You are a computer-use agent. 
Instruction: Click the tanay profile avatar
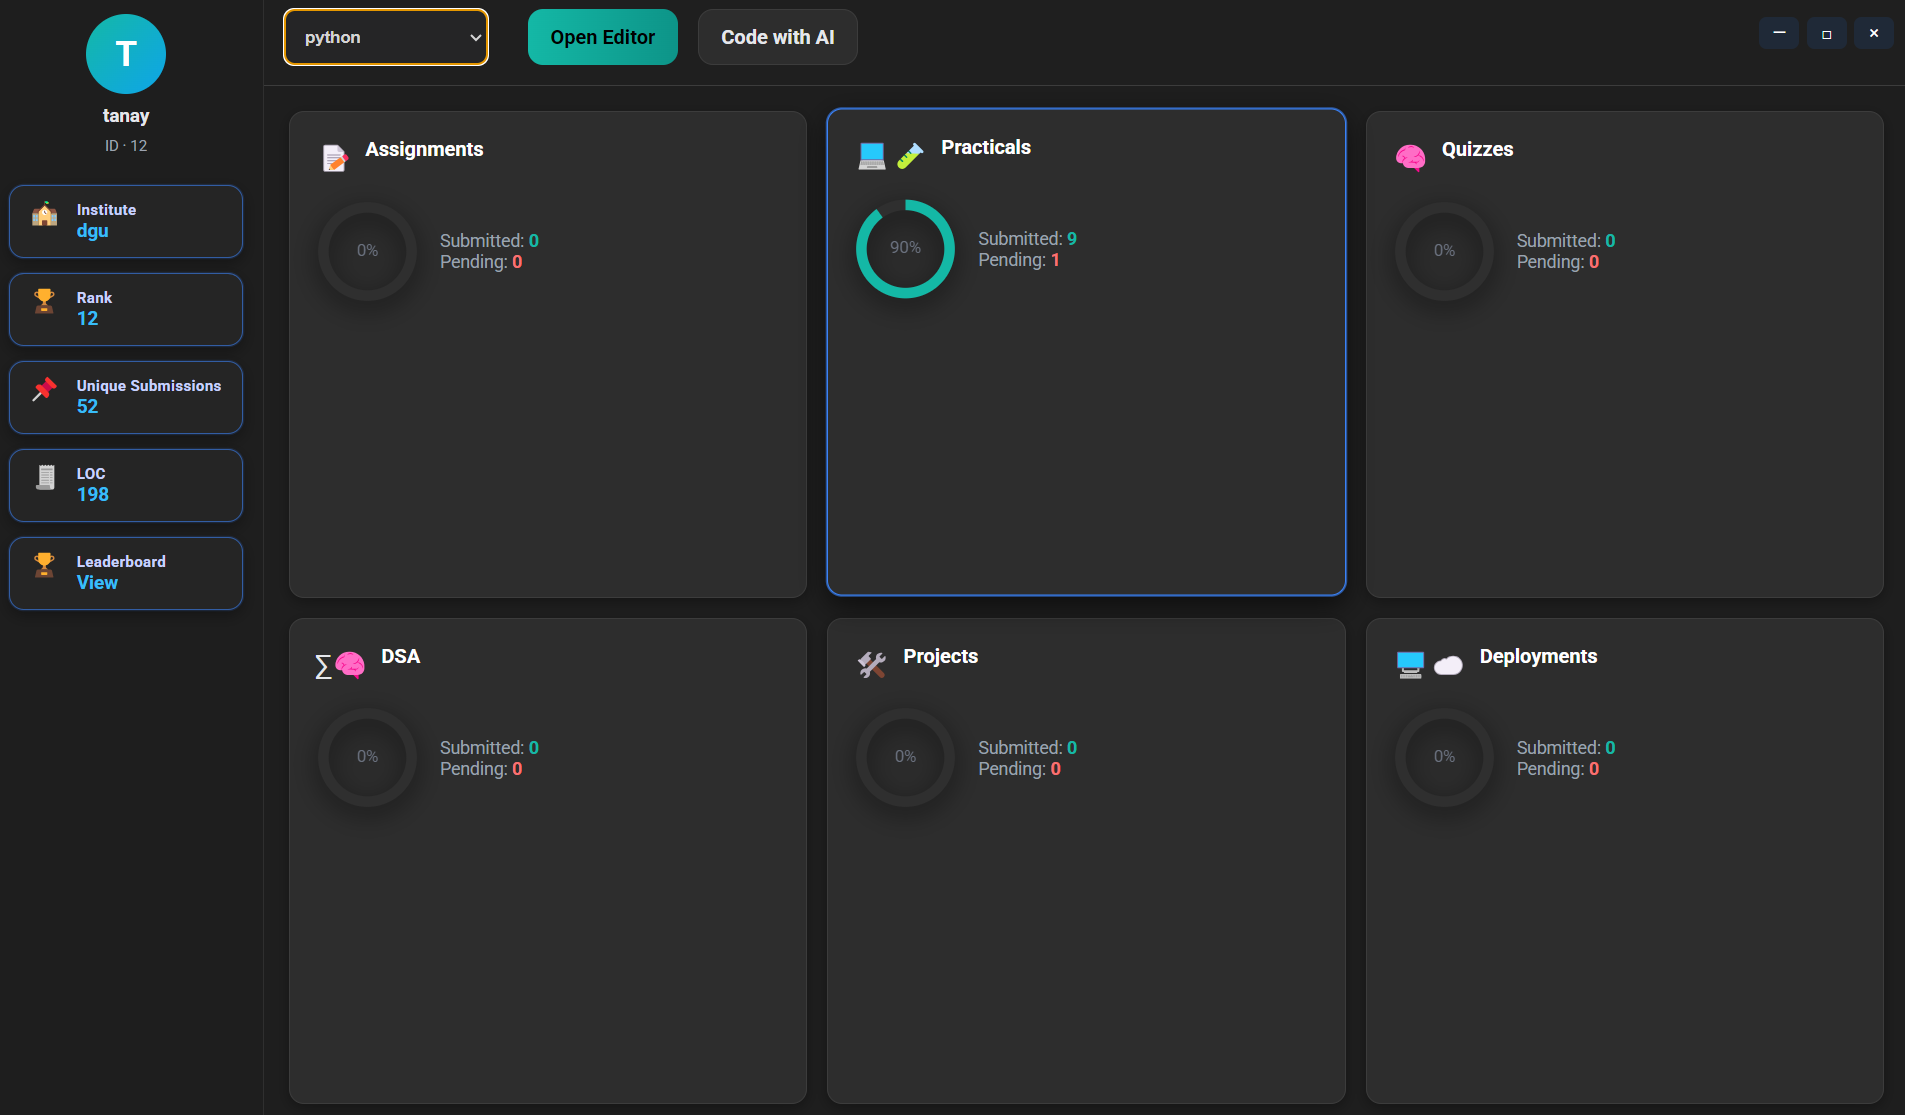point(126,54)
